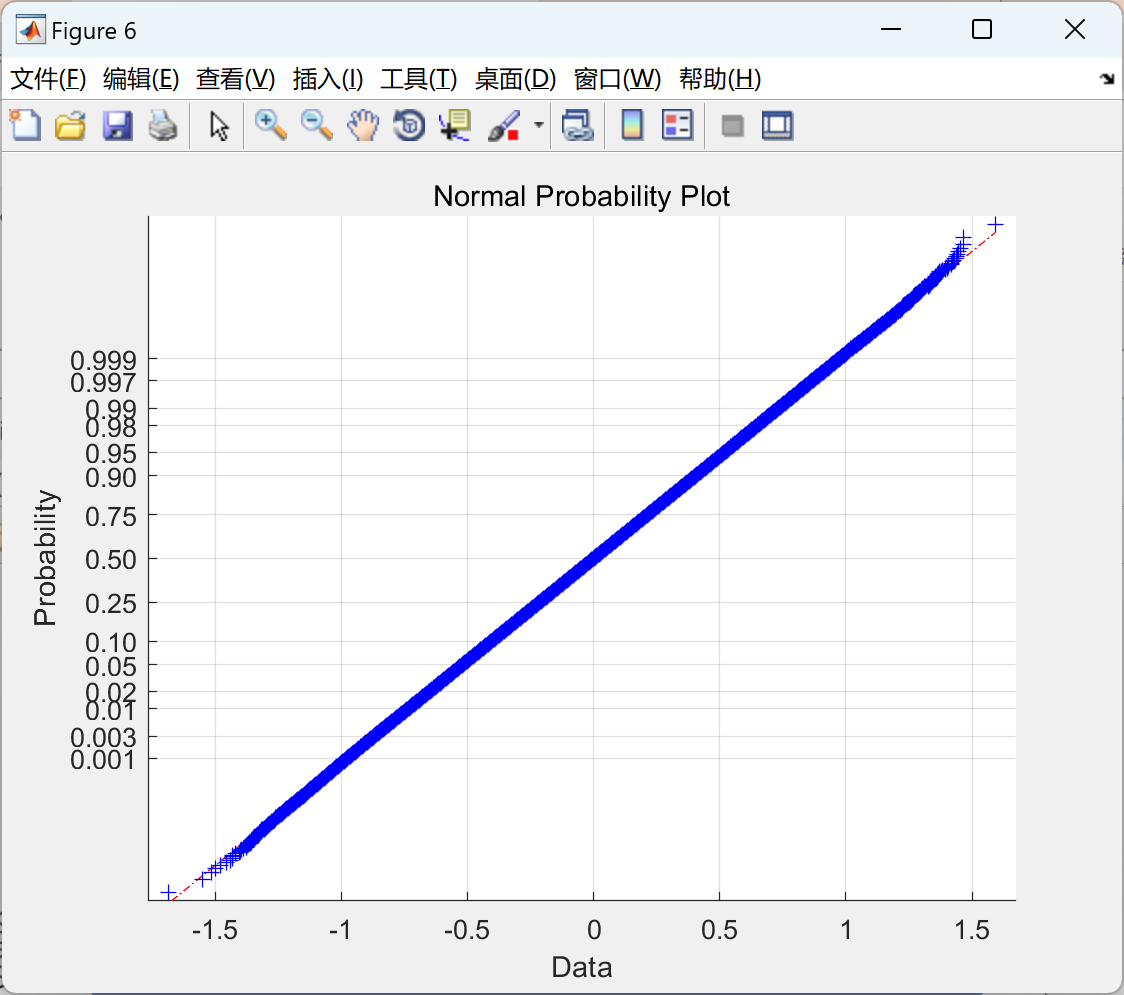Click the x-axis tick label 0
Image resolution: width=1124 pixels, height=995 pixels.
coord(594,930)
